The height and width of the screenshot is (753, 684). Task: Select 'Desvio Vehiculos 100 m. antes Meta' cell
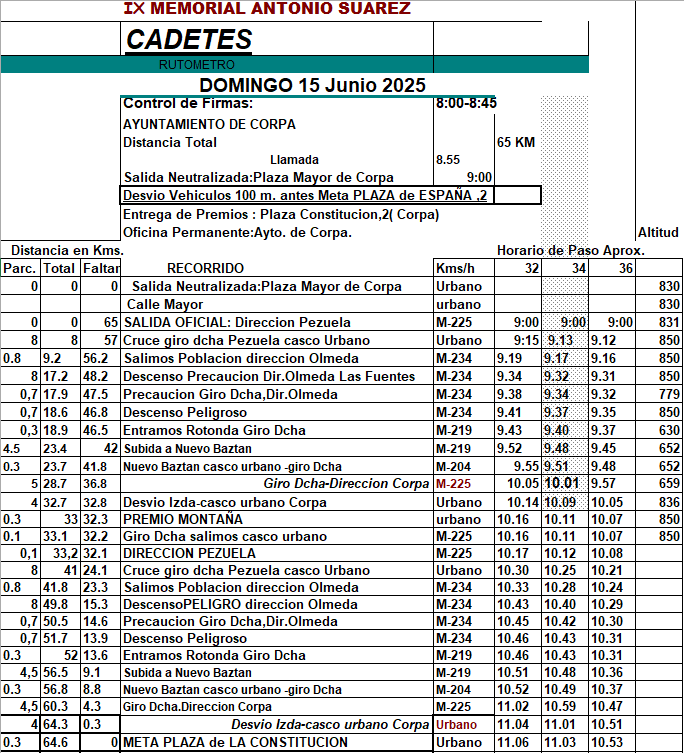tap(305, 195)
